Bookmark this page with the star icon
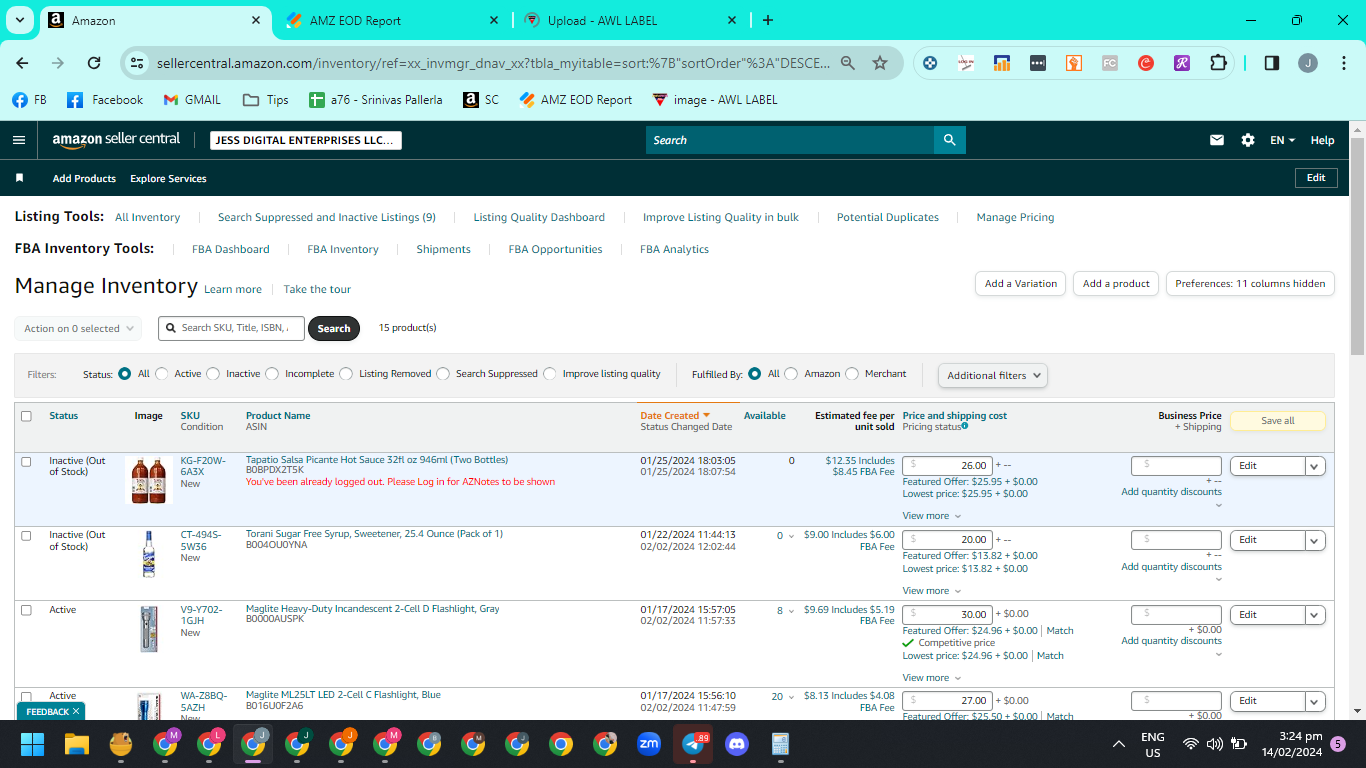1366x768 pixels. click(880, 63)
